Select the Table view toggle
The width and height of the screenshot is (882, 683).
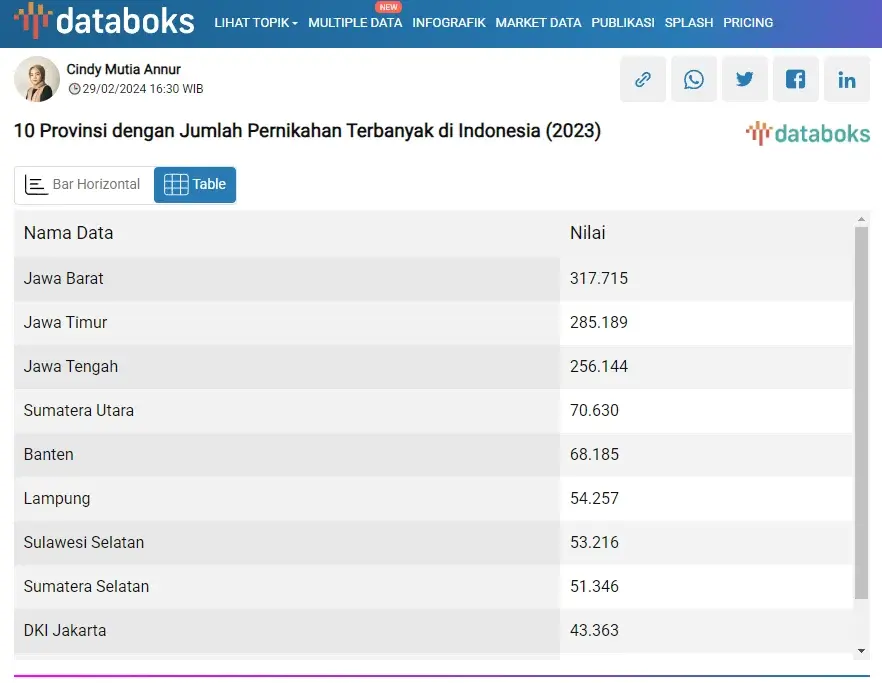point(195,185)
